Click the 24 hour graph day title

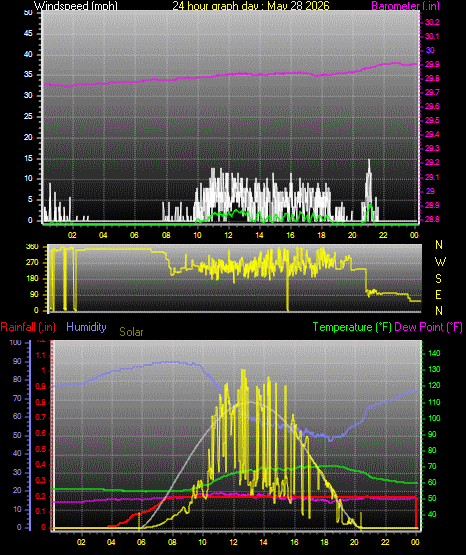tap(251, 5)
